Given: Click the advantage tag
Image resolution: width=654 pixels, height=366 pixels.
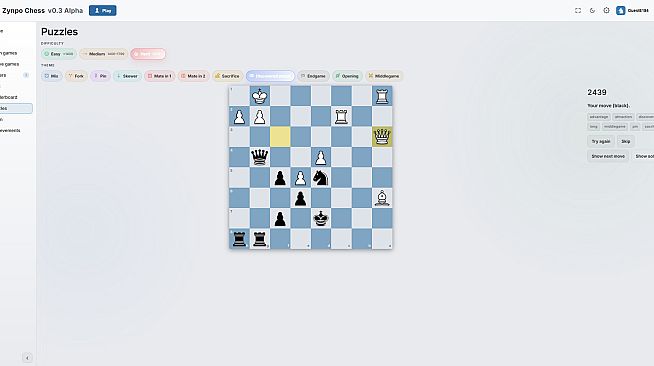Looking at the screenshot, I should coord(599,117).
